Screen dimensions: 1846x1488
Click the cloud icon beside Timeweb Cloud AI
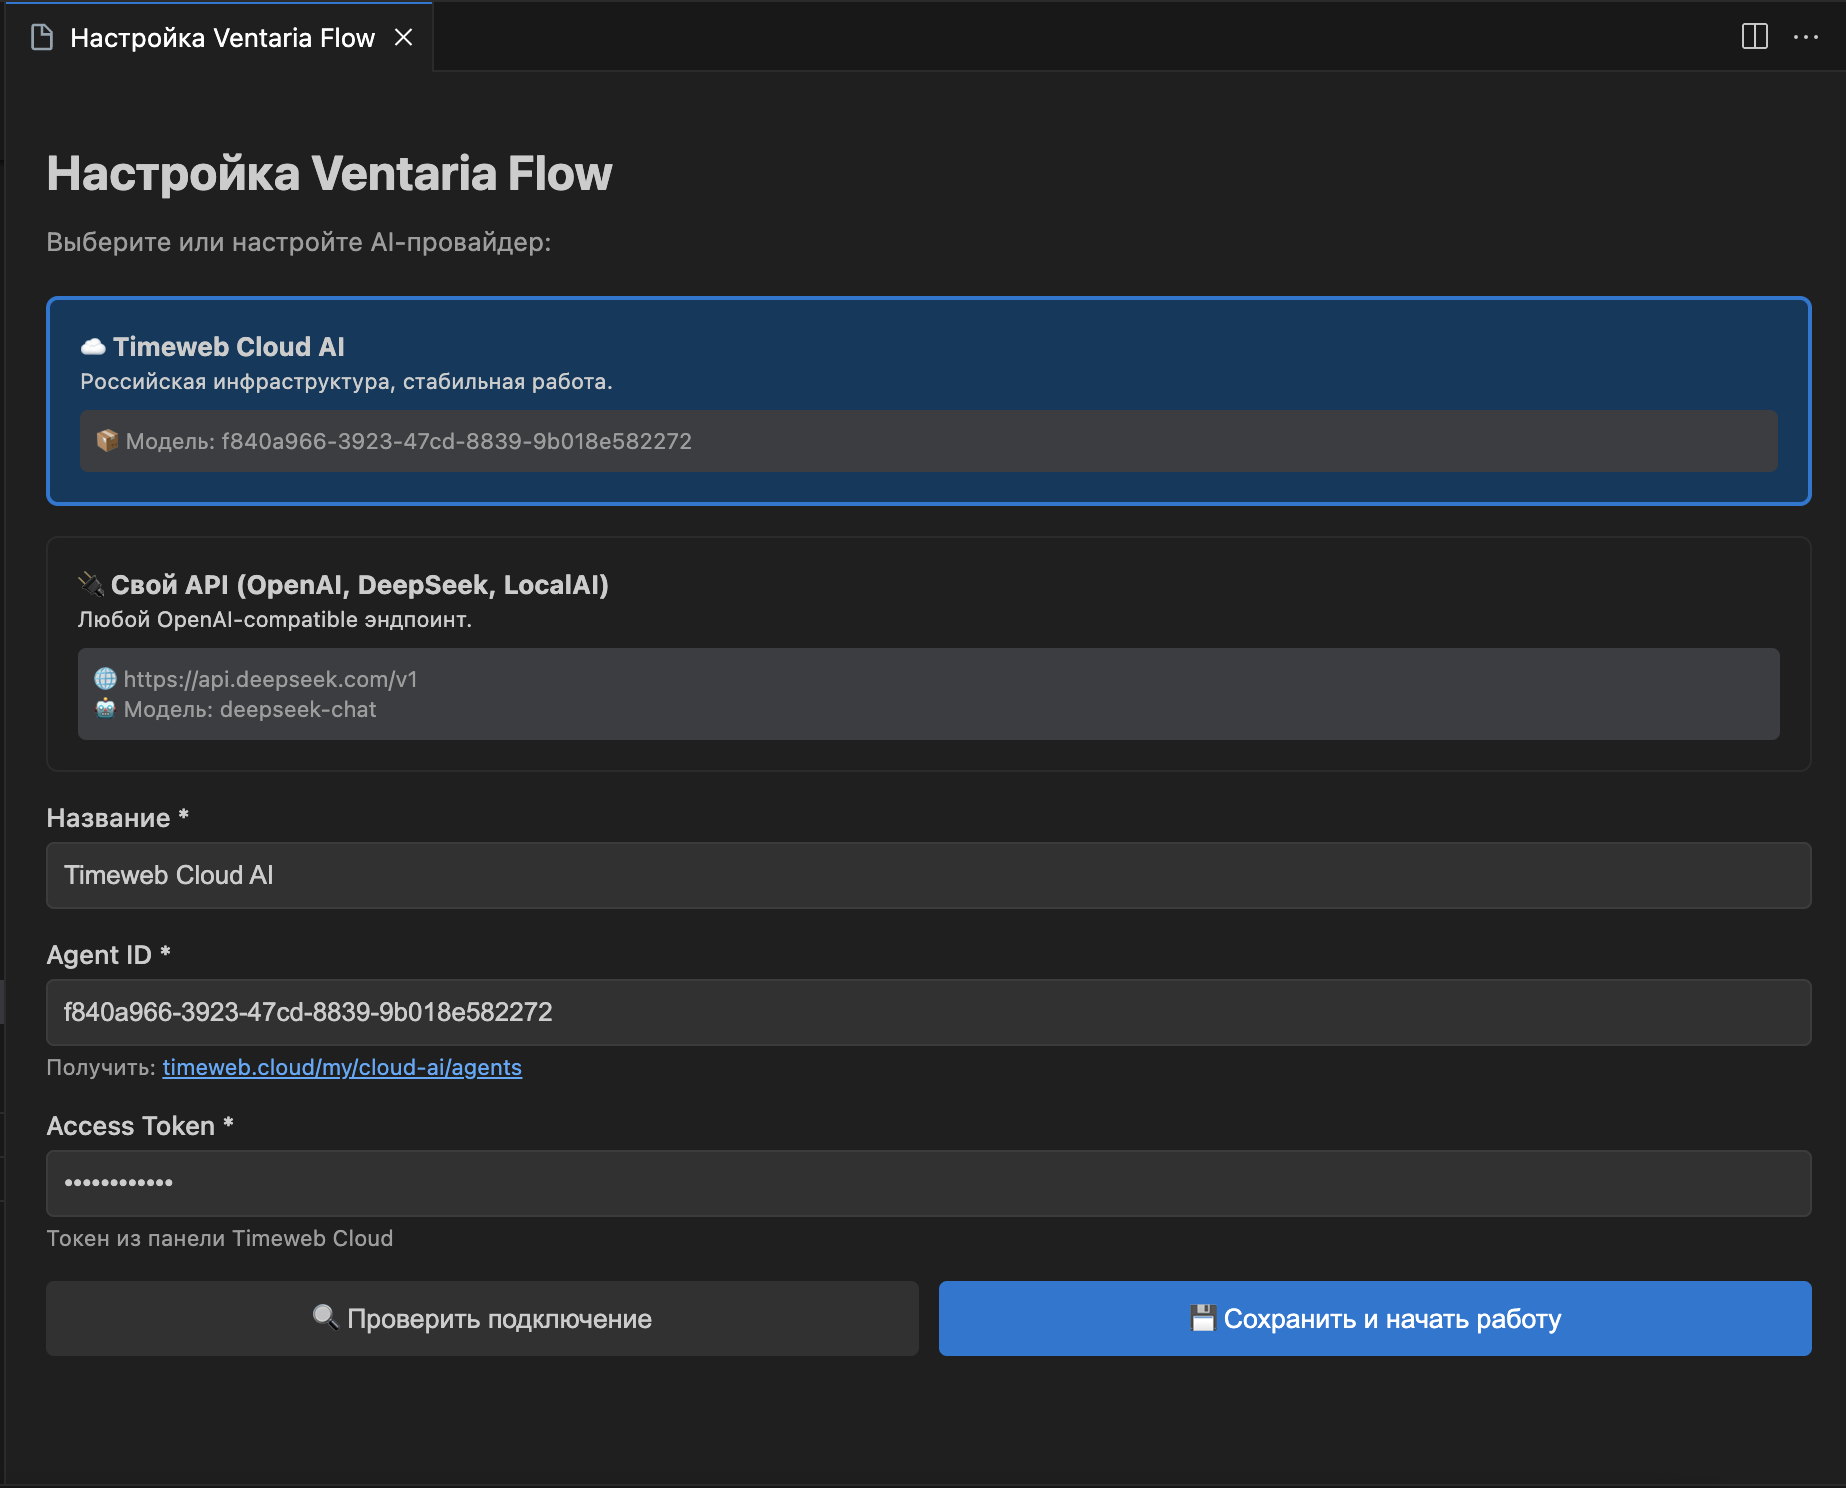pos(93,347)
